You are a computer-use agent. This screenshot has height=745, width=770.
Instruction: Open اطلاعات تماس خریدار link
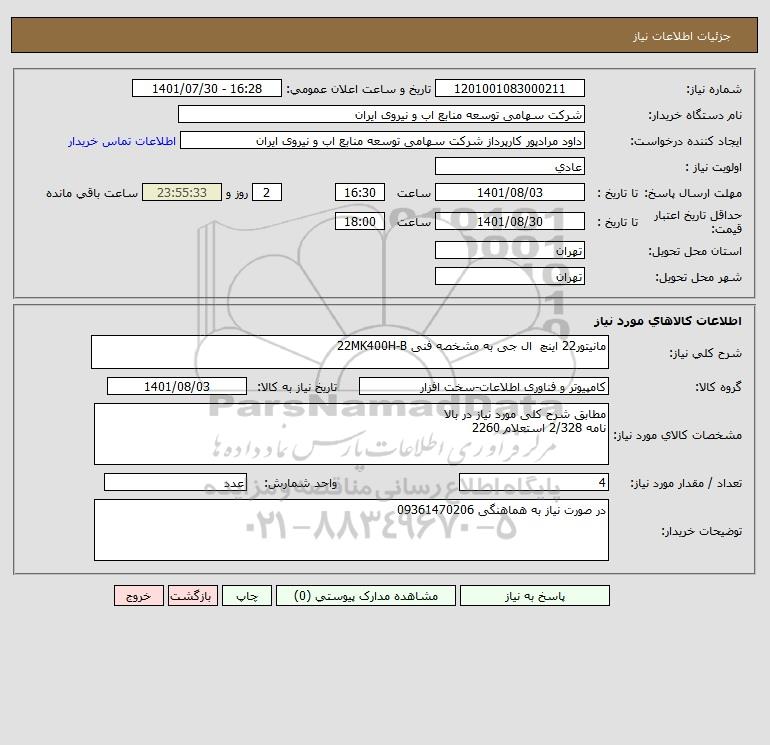click(122, 141)
